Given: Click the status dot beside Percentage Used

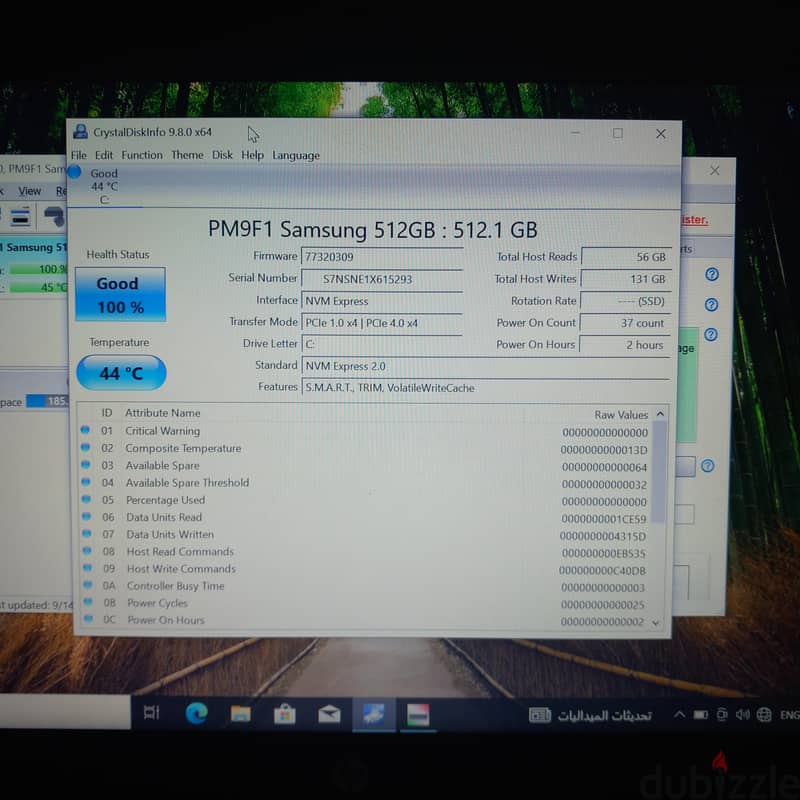Looking at the screenshot, I should tap(86, 499).
